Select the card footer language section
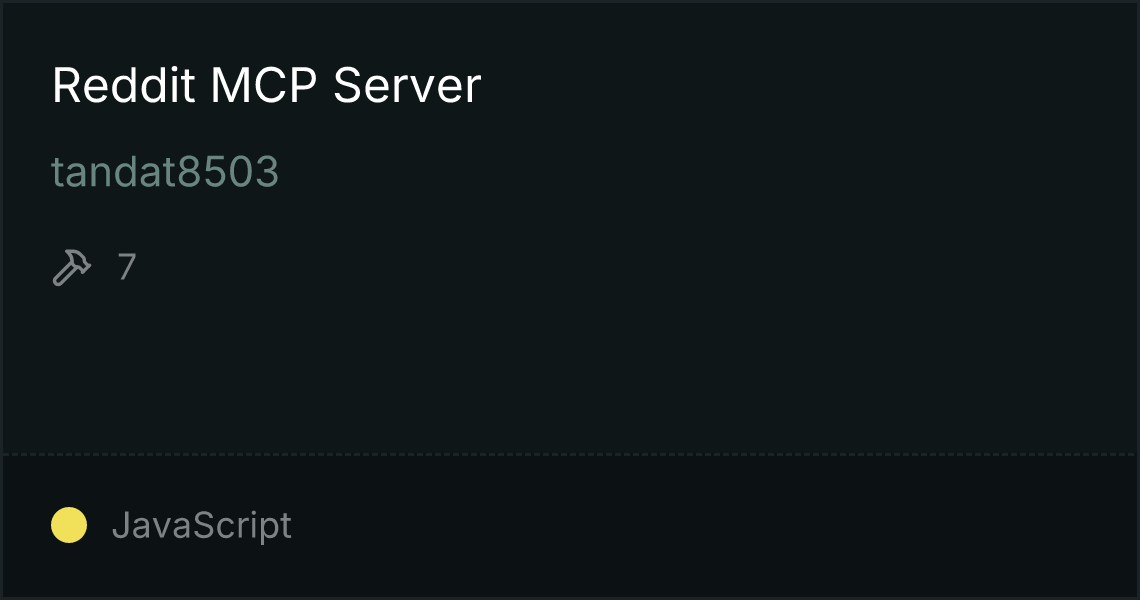Image resolution: width=1140 pixels, height=600 pixels. click(x=570, y=526)
